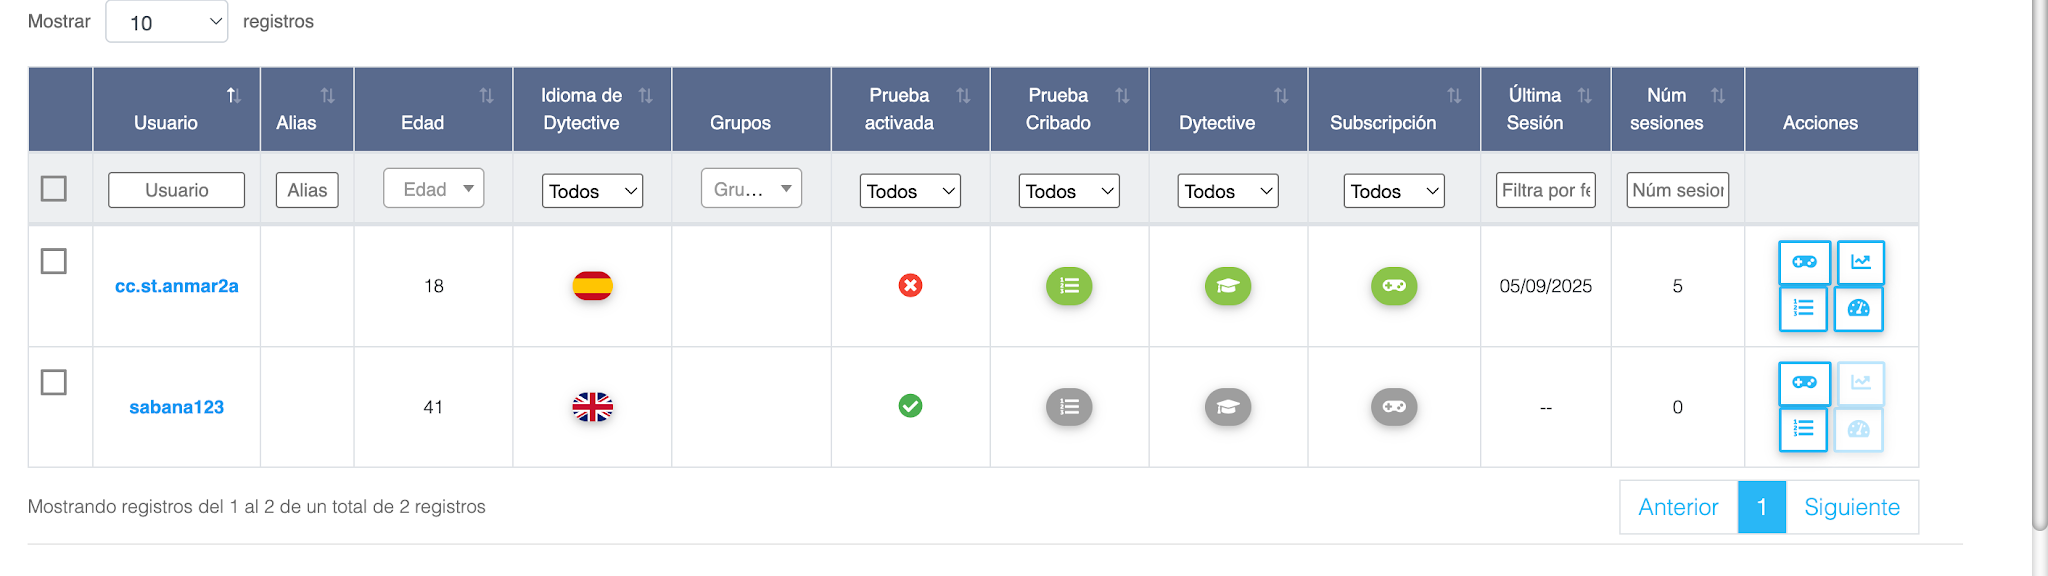Viewport: 2048px width, 576px height.
Task: Go to Siguiente page
Action: pyautogui.click(x=1851, y=507)
